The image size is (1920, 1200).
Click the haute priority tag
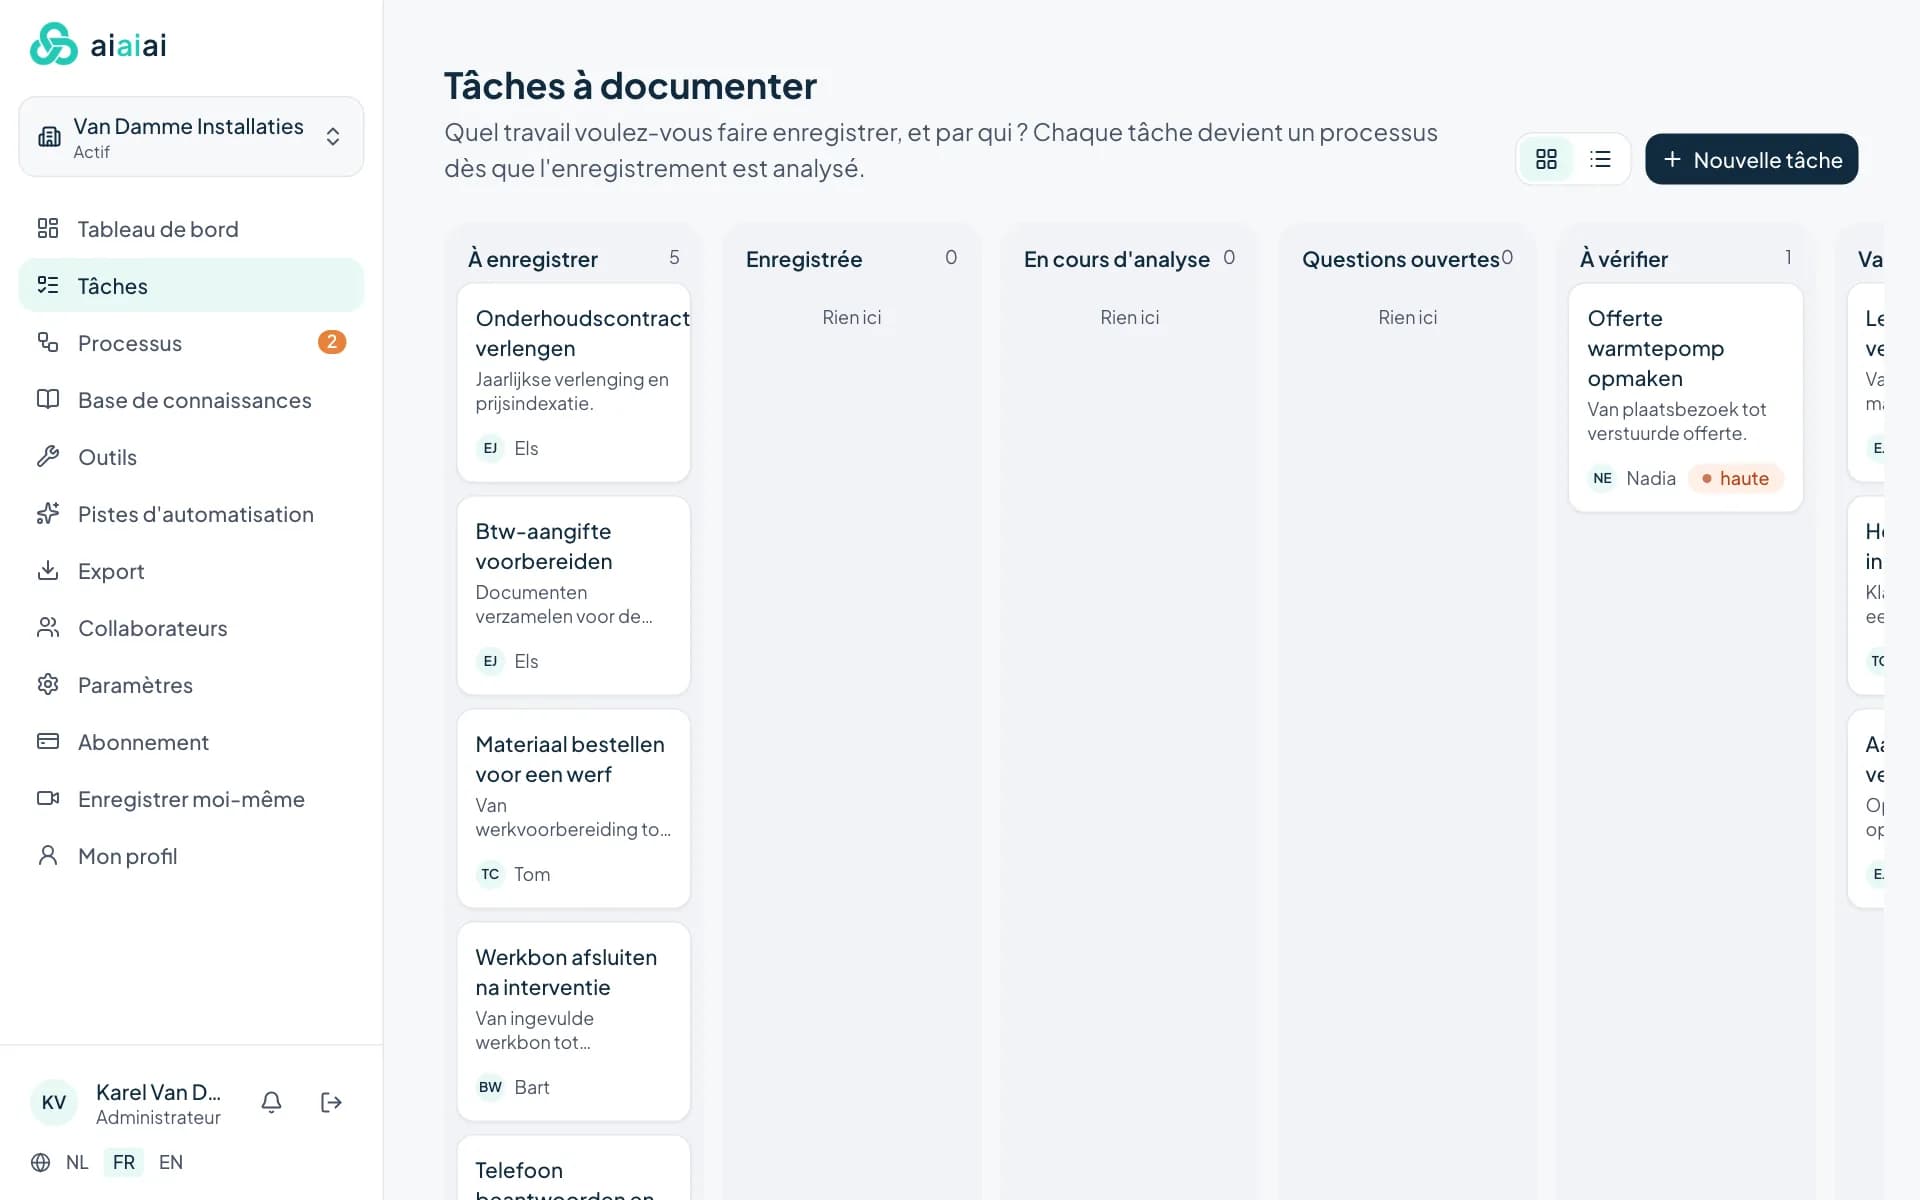(x=1735, y=478)
